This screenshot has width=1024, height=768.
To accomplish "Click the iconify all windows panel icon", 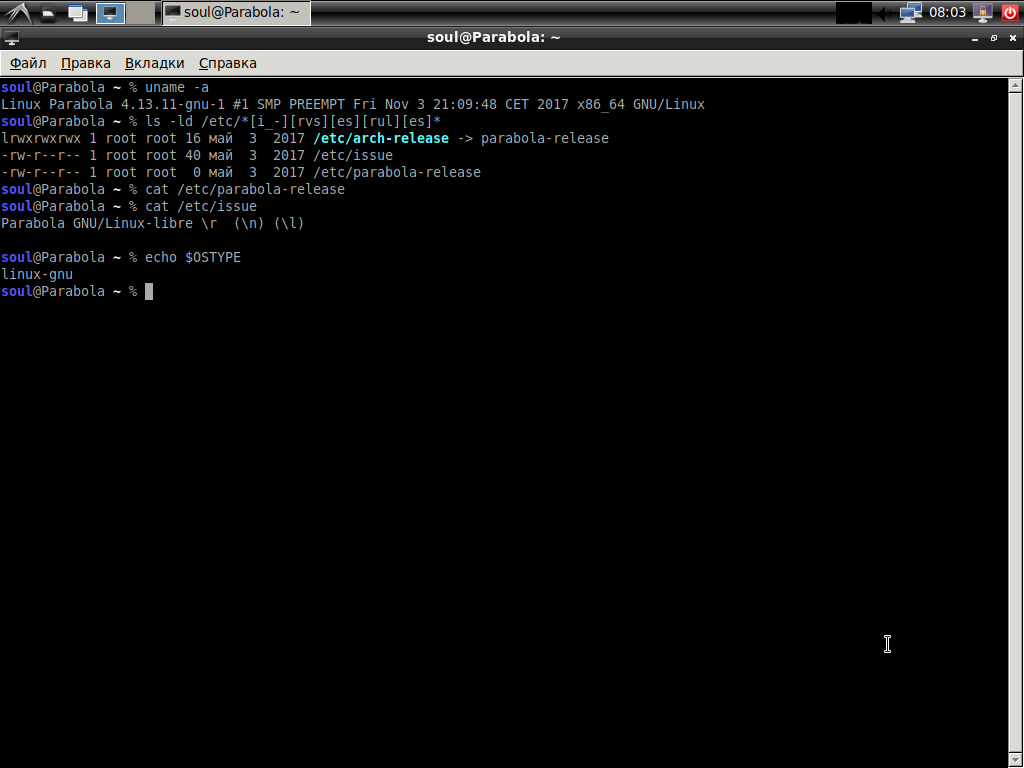I will click(x=78, y=12).
